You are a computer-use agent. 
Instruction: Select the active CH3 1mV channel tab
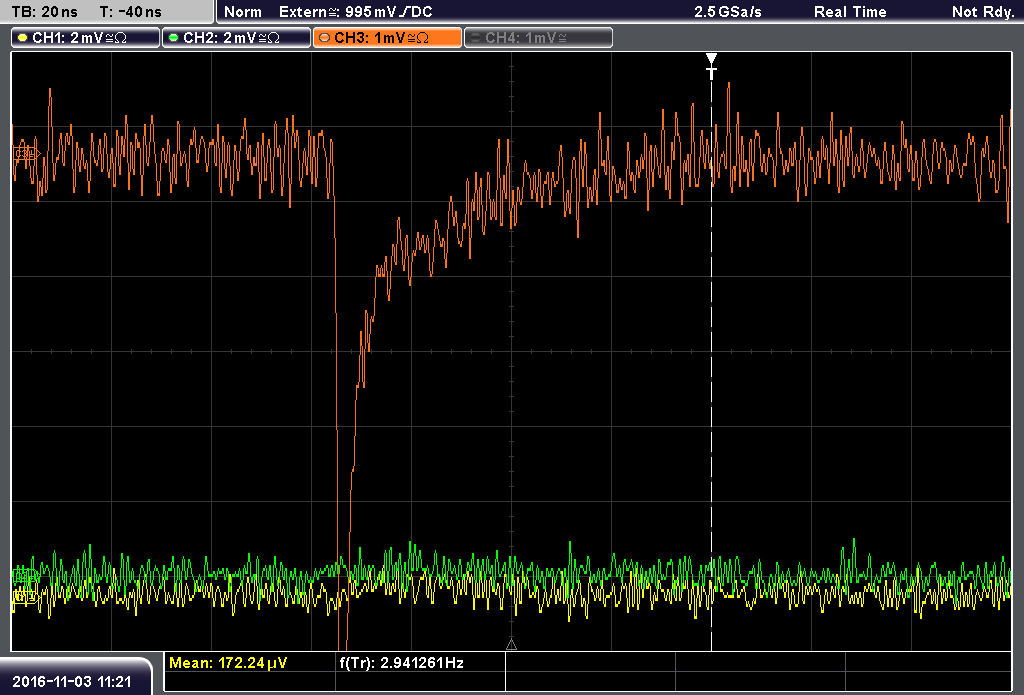coord(387,38)
